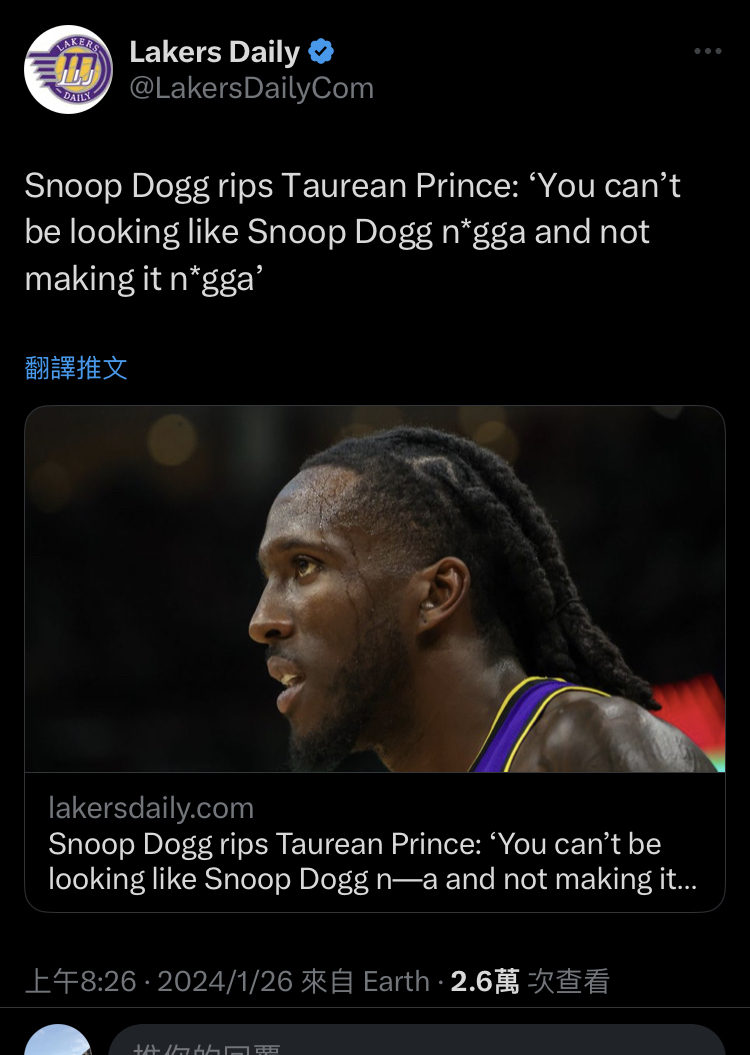Focus the reply text input field
Screen dimensions: 750x1055
coord(417,1040)
